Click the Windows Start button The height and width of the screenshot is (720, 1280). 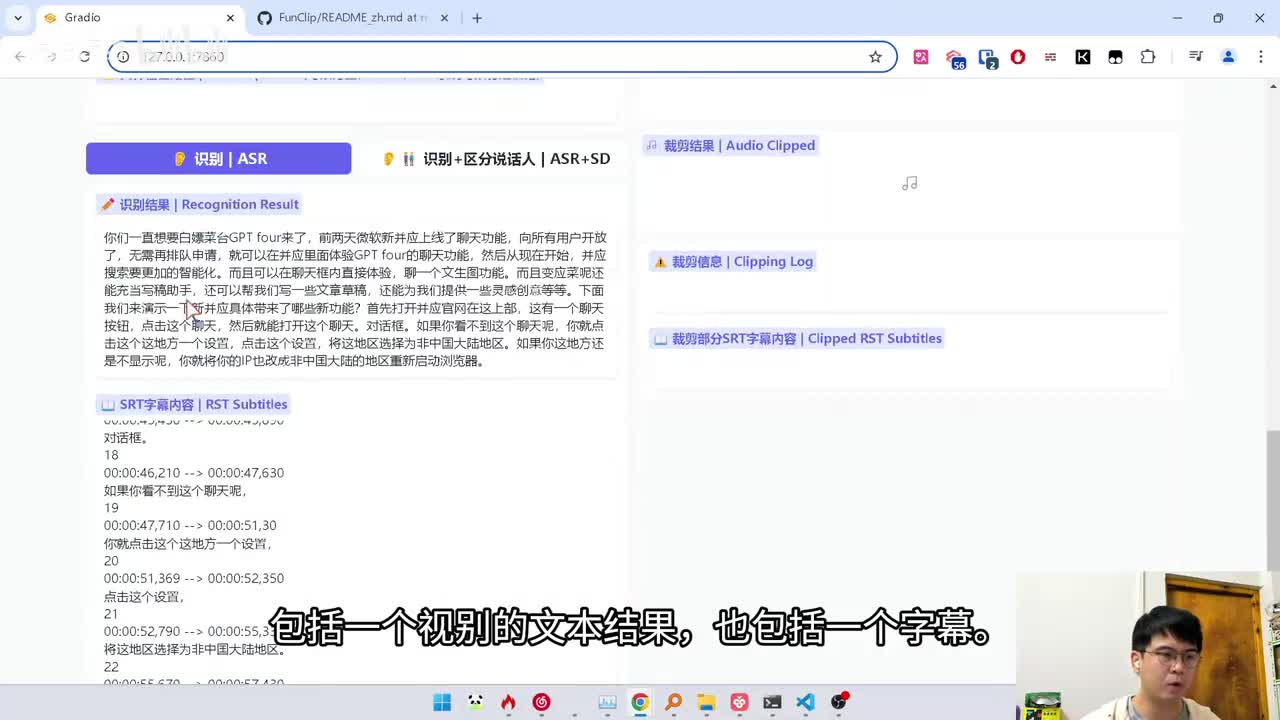point(442,702)
